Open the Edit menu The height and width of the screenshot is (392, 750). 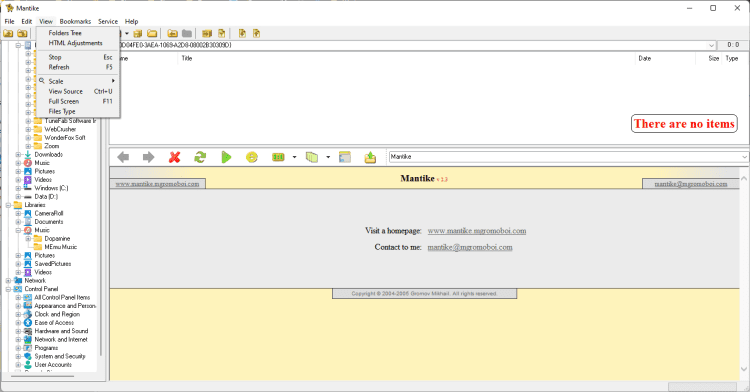27,22
